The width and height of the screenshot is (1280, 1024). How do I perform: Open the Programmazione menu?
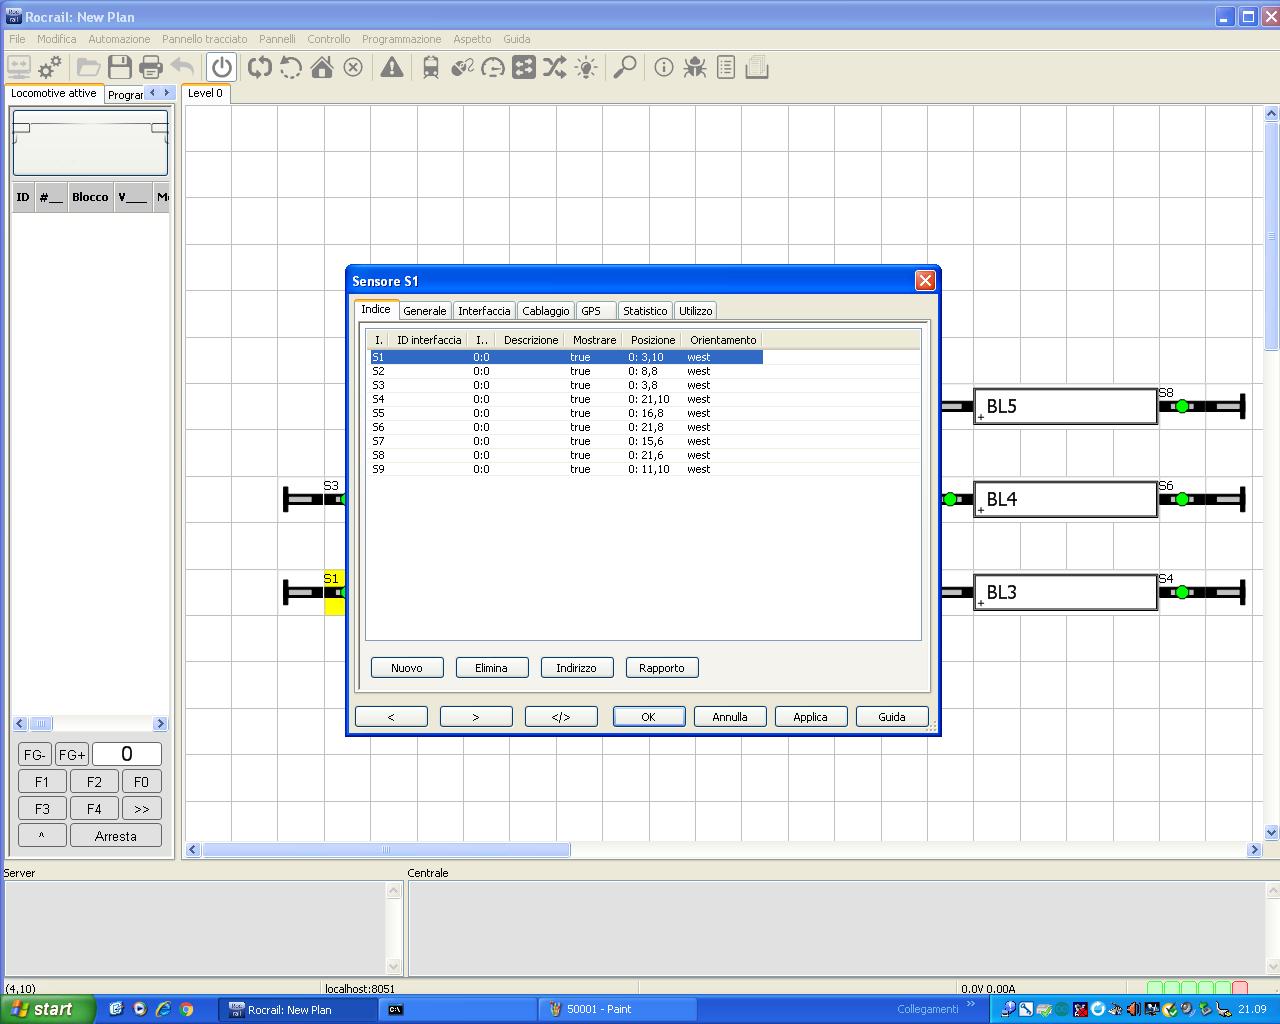point(401,39)
